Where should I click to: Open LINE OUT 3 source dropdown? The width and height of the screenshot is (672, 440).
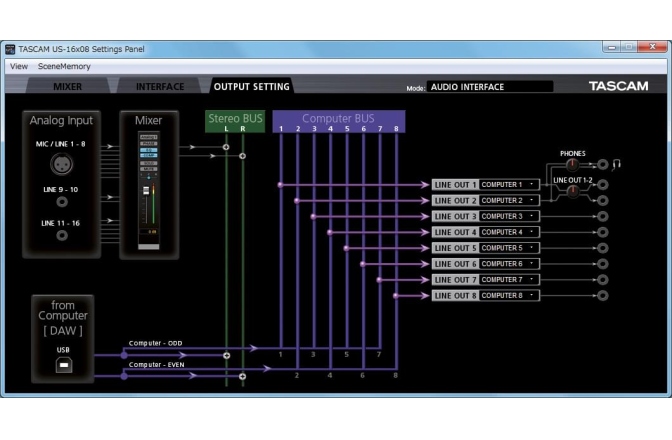click(509, 216)
